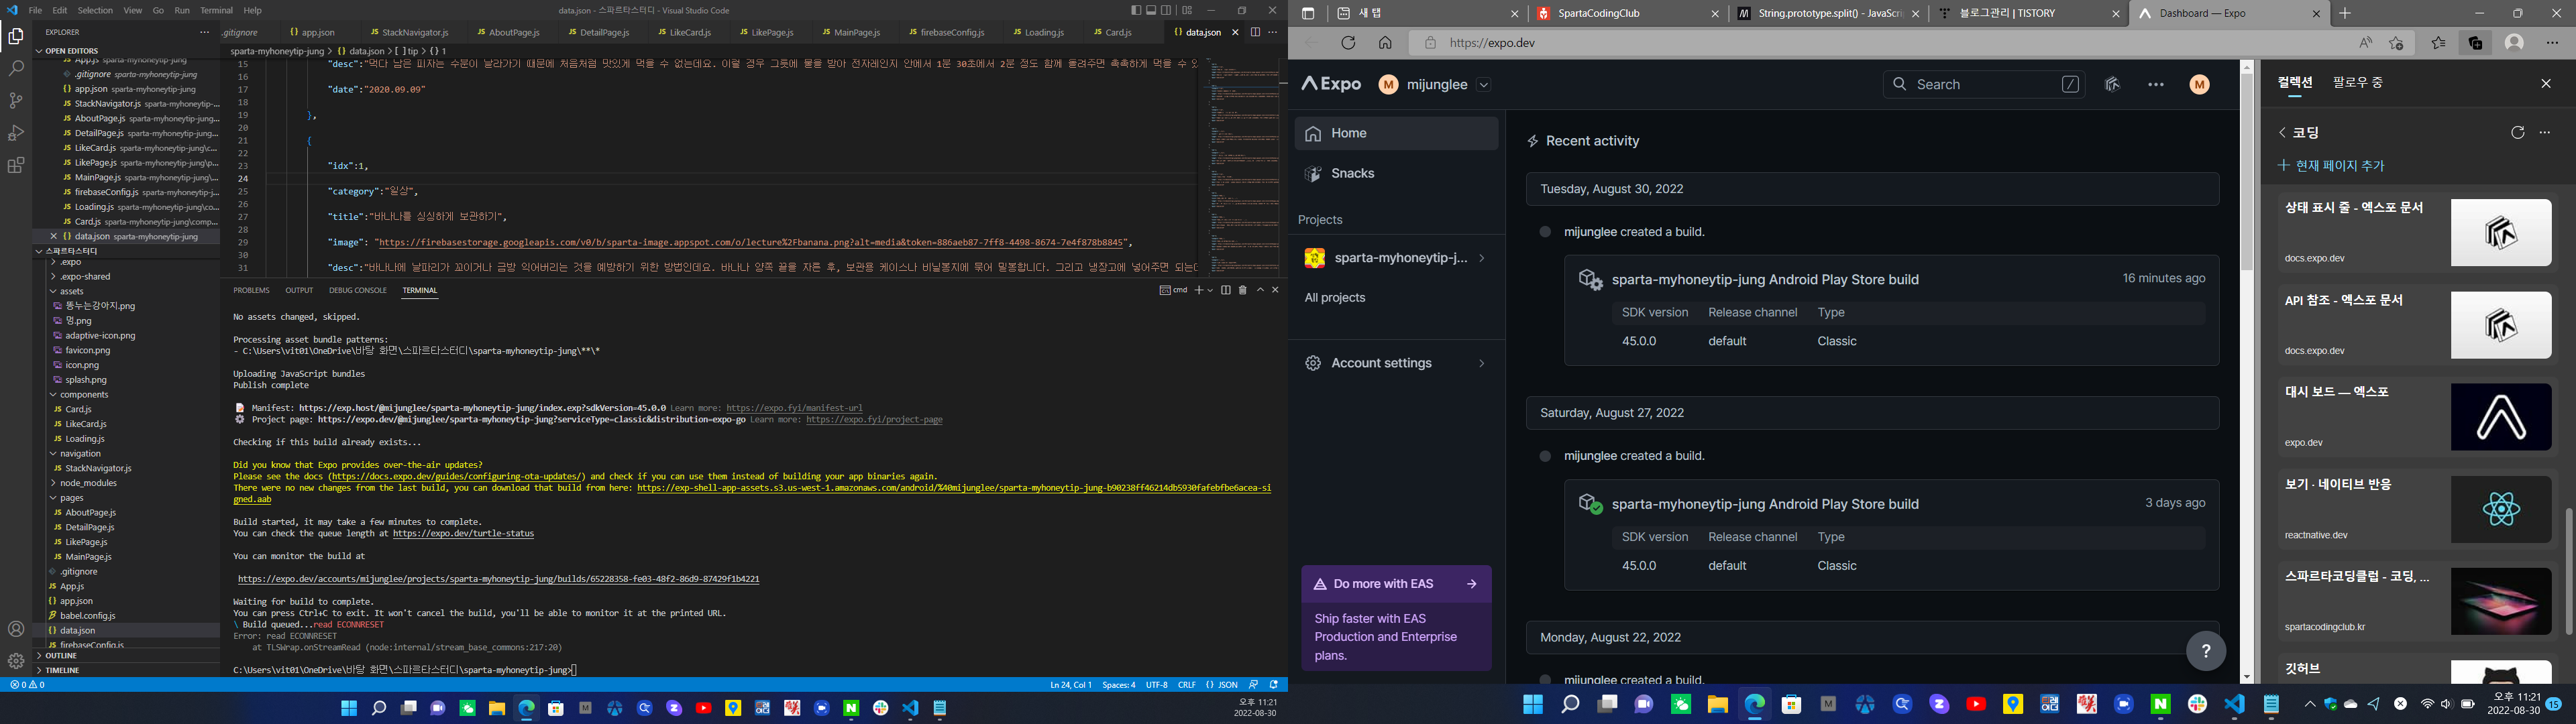Screen dimensions: 2576x724
Task: Click the Ln 24, Col 1 status item
Action: [x=1070, y=685]
